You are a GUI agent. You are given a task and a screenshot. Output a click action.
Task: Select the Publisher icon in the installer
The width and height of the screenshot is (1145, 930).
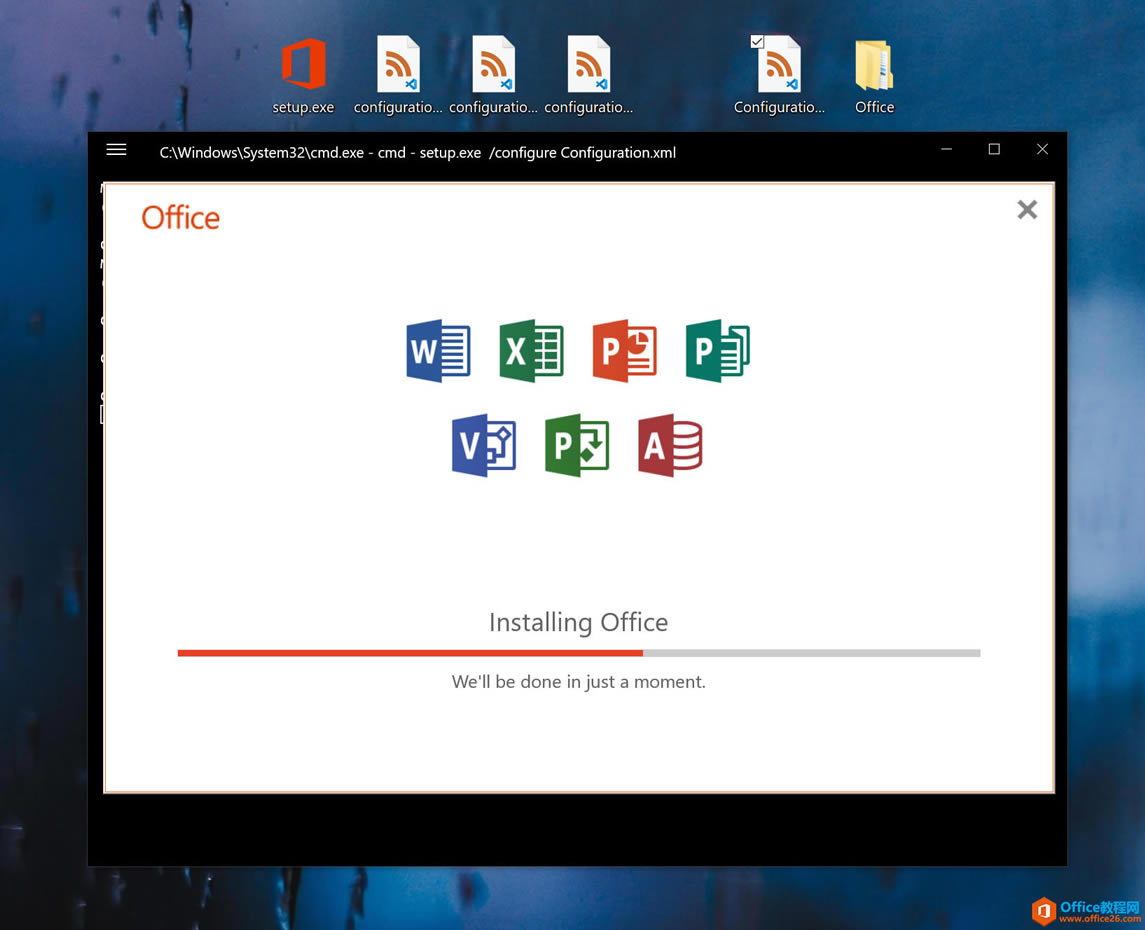[x=717, y=351]
